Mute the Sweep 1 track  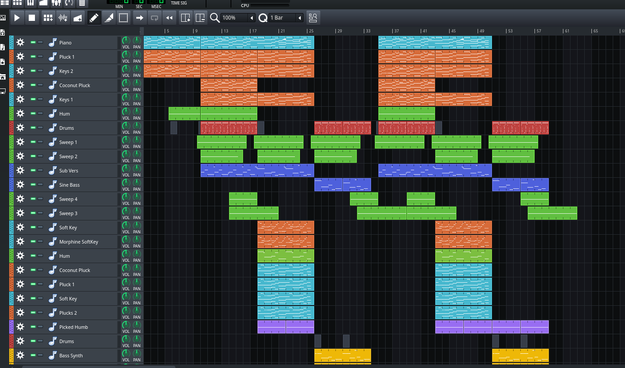(33, 142)
